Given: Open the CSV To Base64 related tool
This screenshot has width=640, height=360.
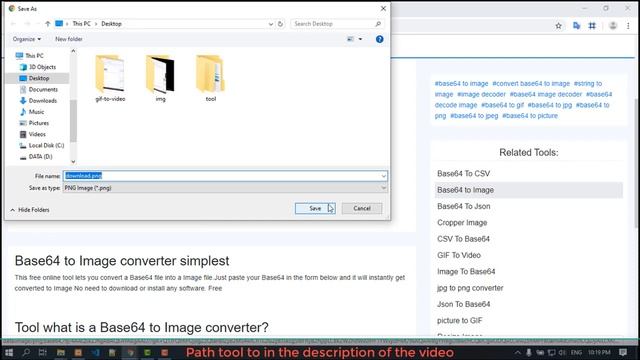Looking at the screenshot, I should 463,239.
